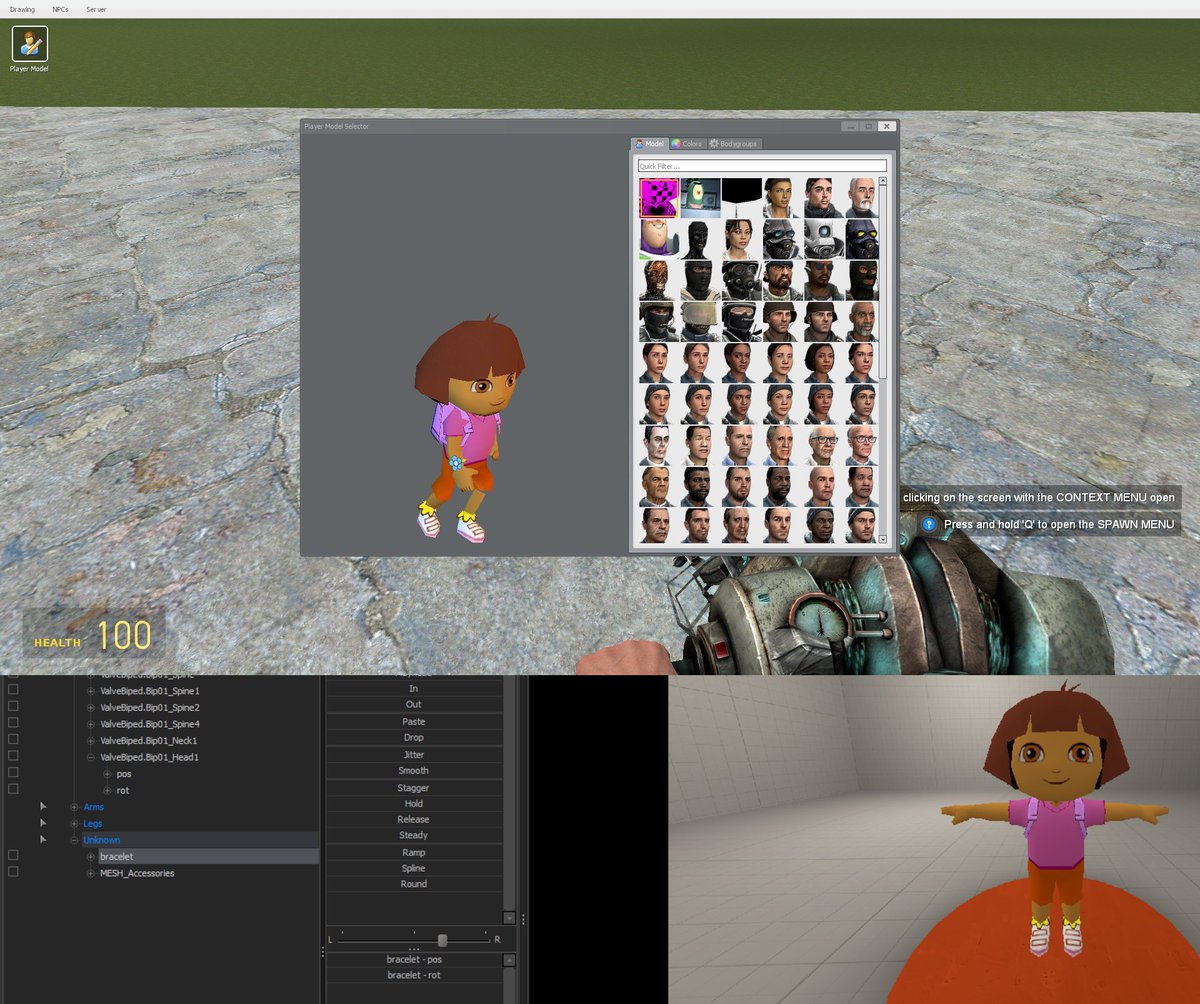The height and width of the screenshot is (1004, 1200).
Task: Tick the checkbox for ValveBiped.Bip01_Spine4
Action: [13, 724]
